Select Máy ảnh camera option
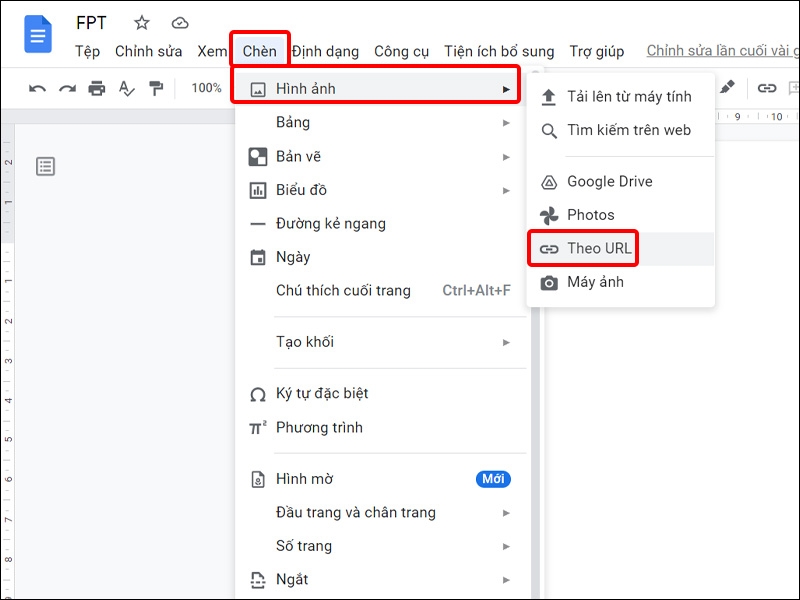The width and height of the screenshot is (800, 600). pos(620,282)
